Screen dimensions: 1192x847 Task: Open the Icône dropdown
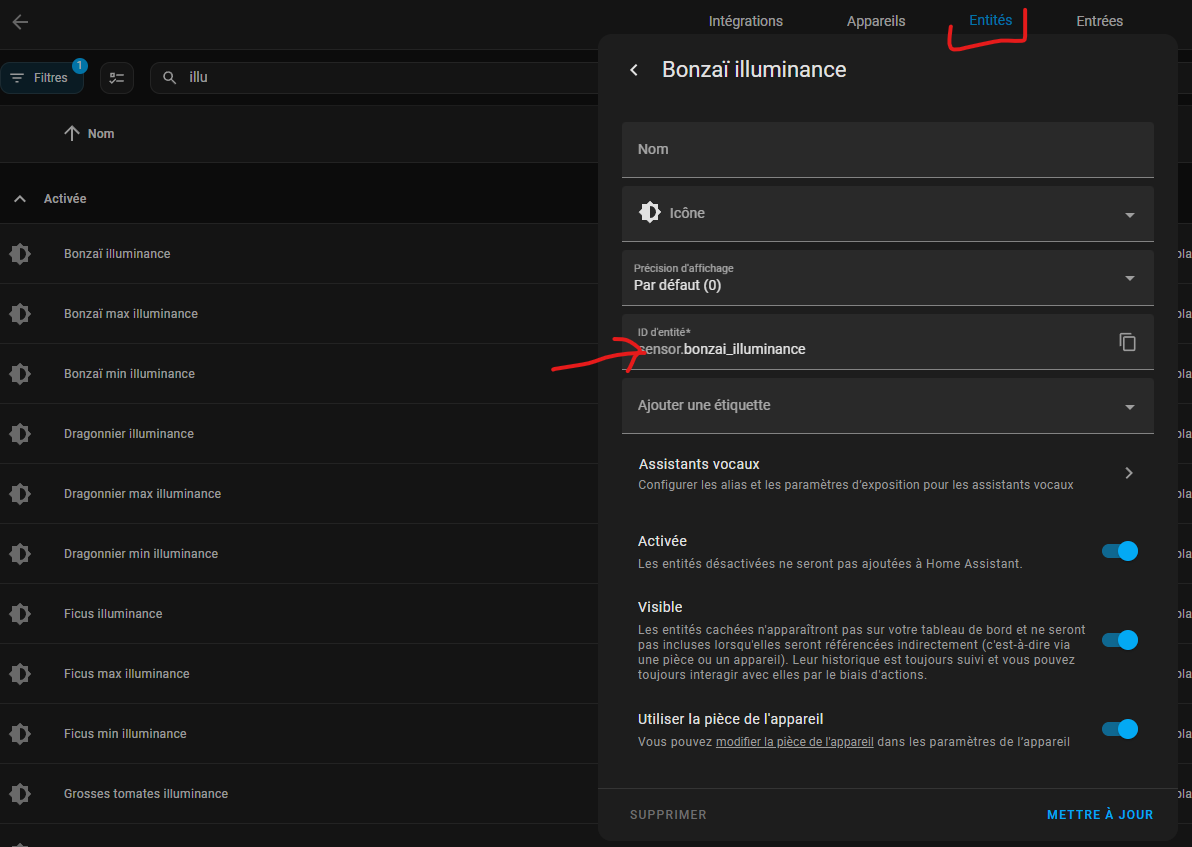887,214
